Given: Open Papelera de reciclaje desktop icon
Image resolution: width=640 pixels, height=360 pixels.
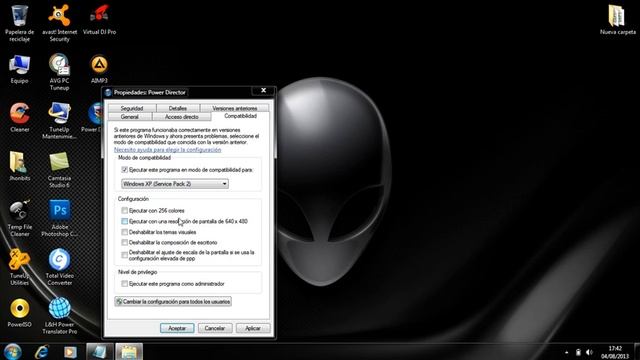Looking at the screenshot, I should click(19, 23).
